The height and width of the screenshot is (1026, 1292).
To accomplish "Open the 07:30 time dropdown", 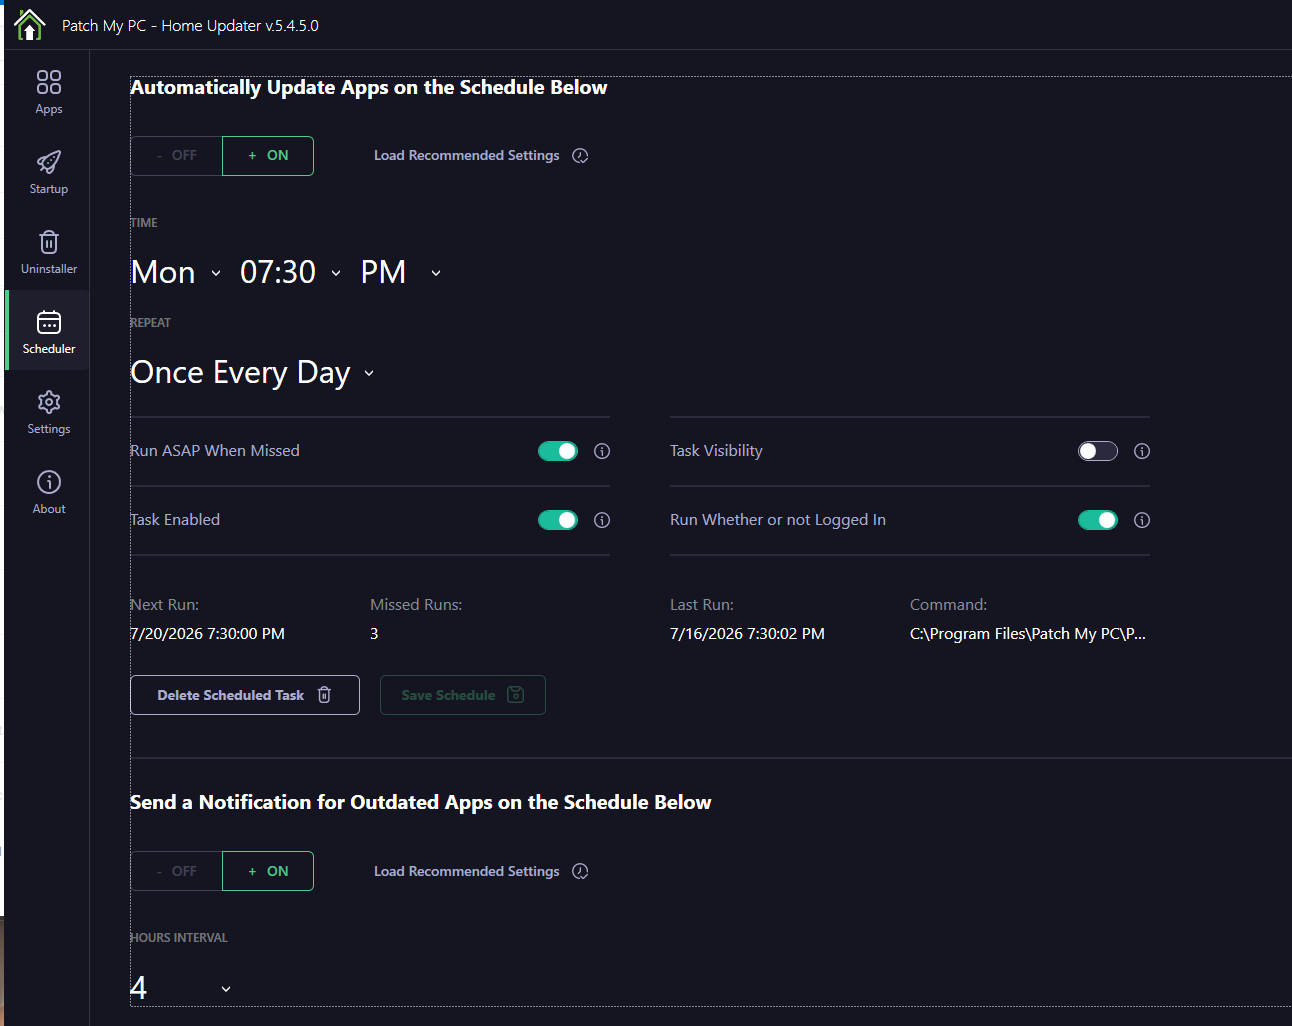I will 291,272.
